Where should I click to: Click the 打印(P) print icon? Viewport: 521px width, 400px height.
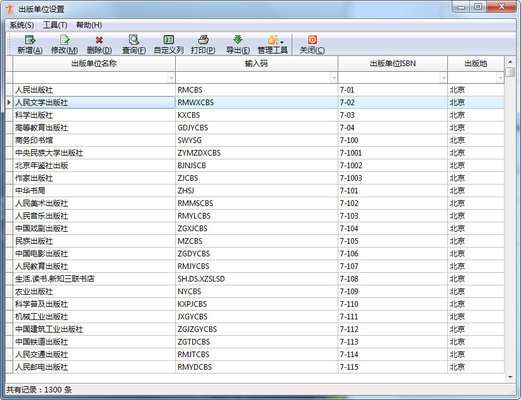pyautogui.click(x=203, y=44)
